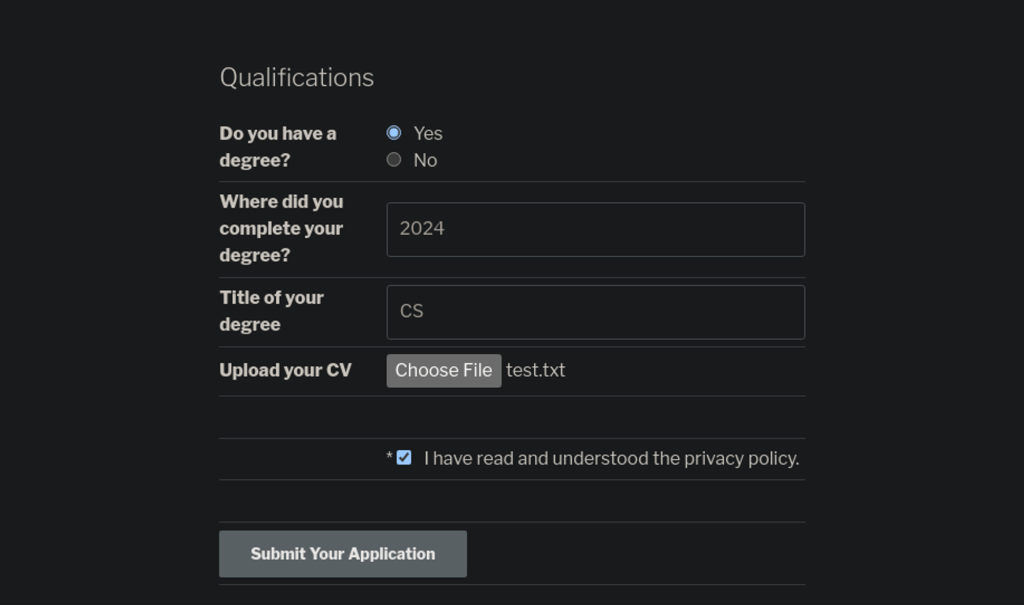Click the "Title of your degree" label
1024x605 pixels.
pyautogui.click(x=271, y=311)
